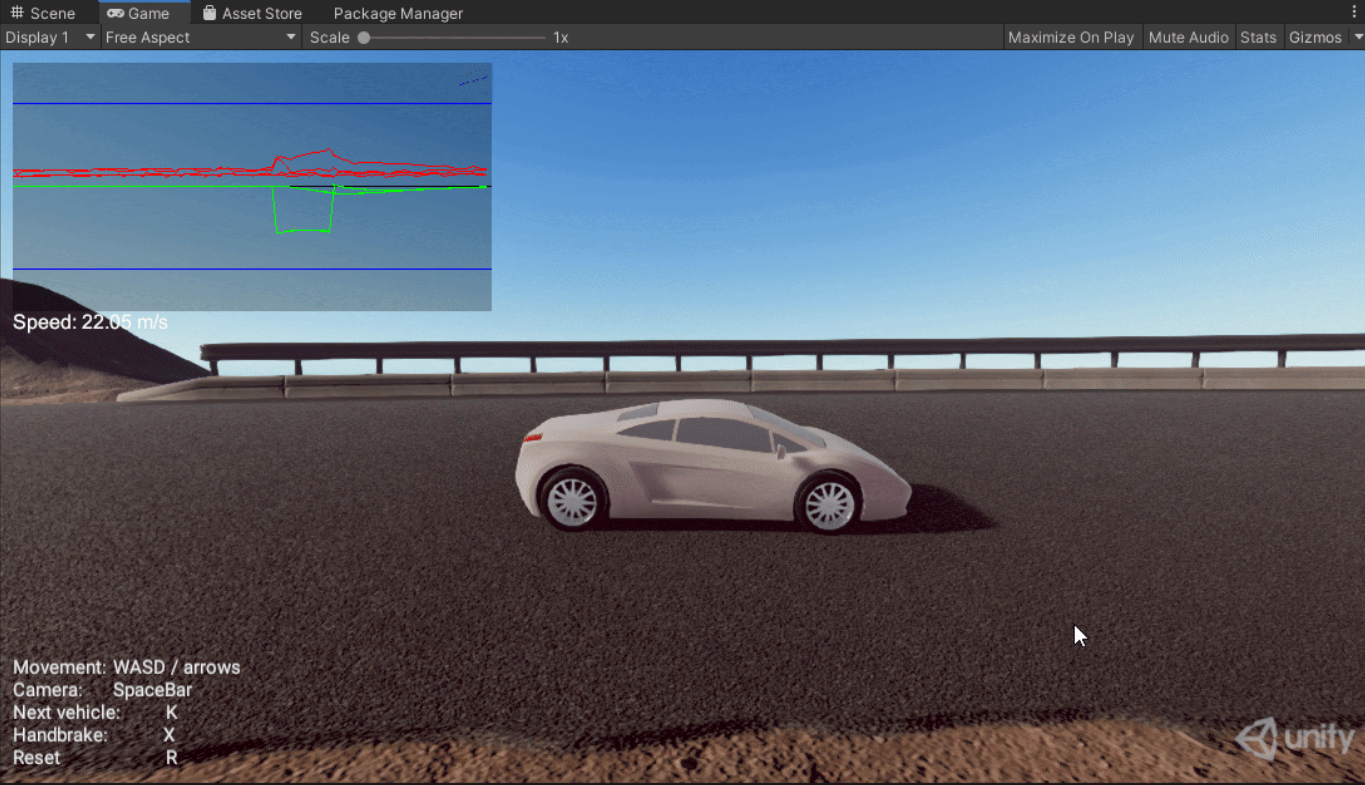Screen dimensions: 1365x785
Task: Click the shopping bag icon on the Asset Store tab
Action: [208, 12]
